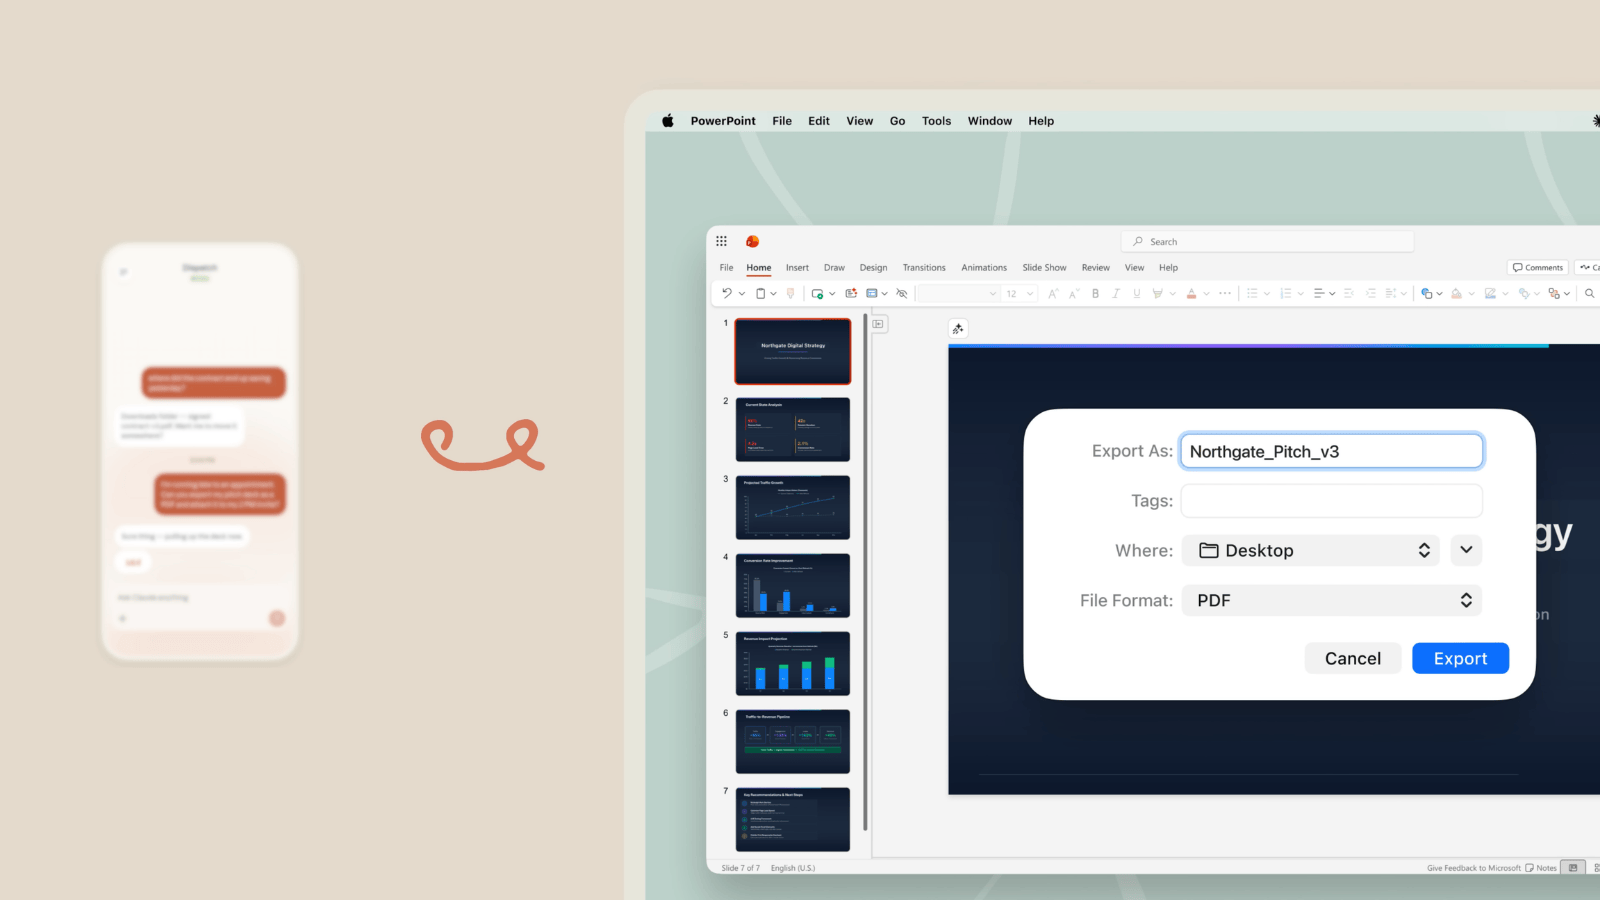Click the Undo arrow icon
Image resolution: width=1600 pixels, height=900 pixels.
tap(727, 293)
